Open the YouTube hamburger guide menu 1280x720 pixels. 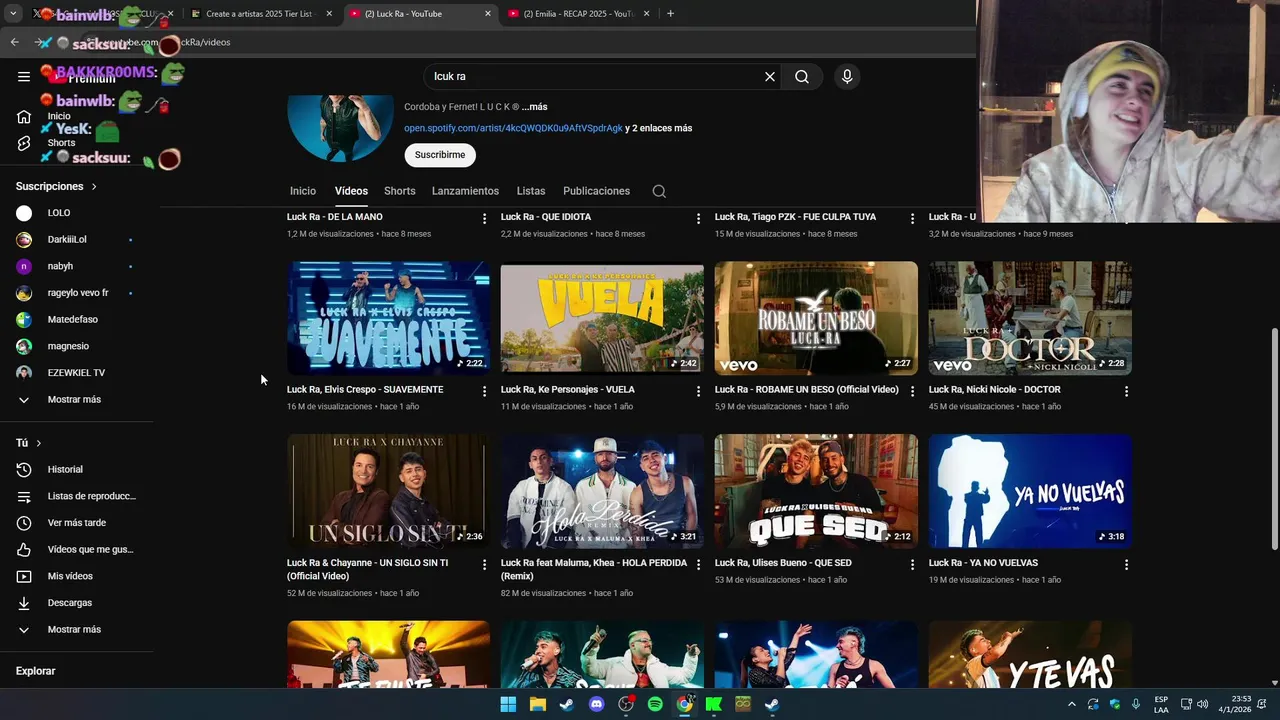coord(24,76)
